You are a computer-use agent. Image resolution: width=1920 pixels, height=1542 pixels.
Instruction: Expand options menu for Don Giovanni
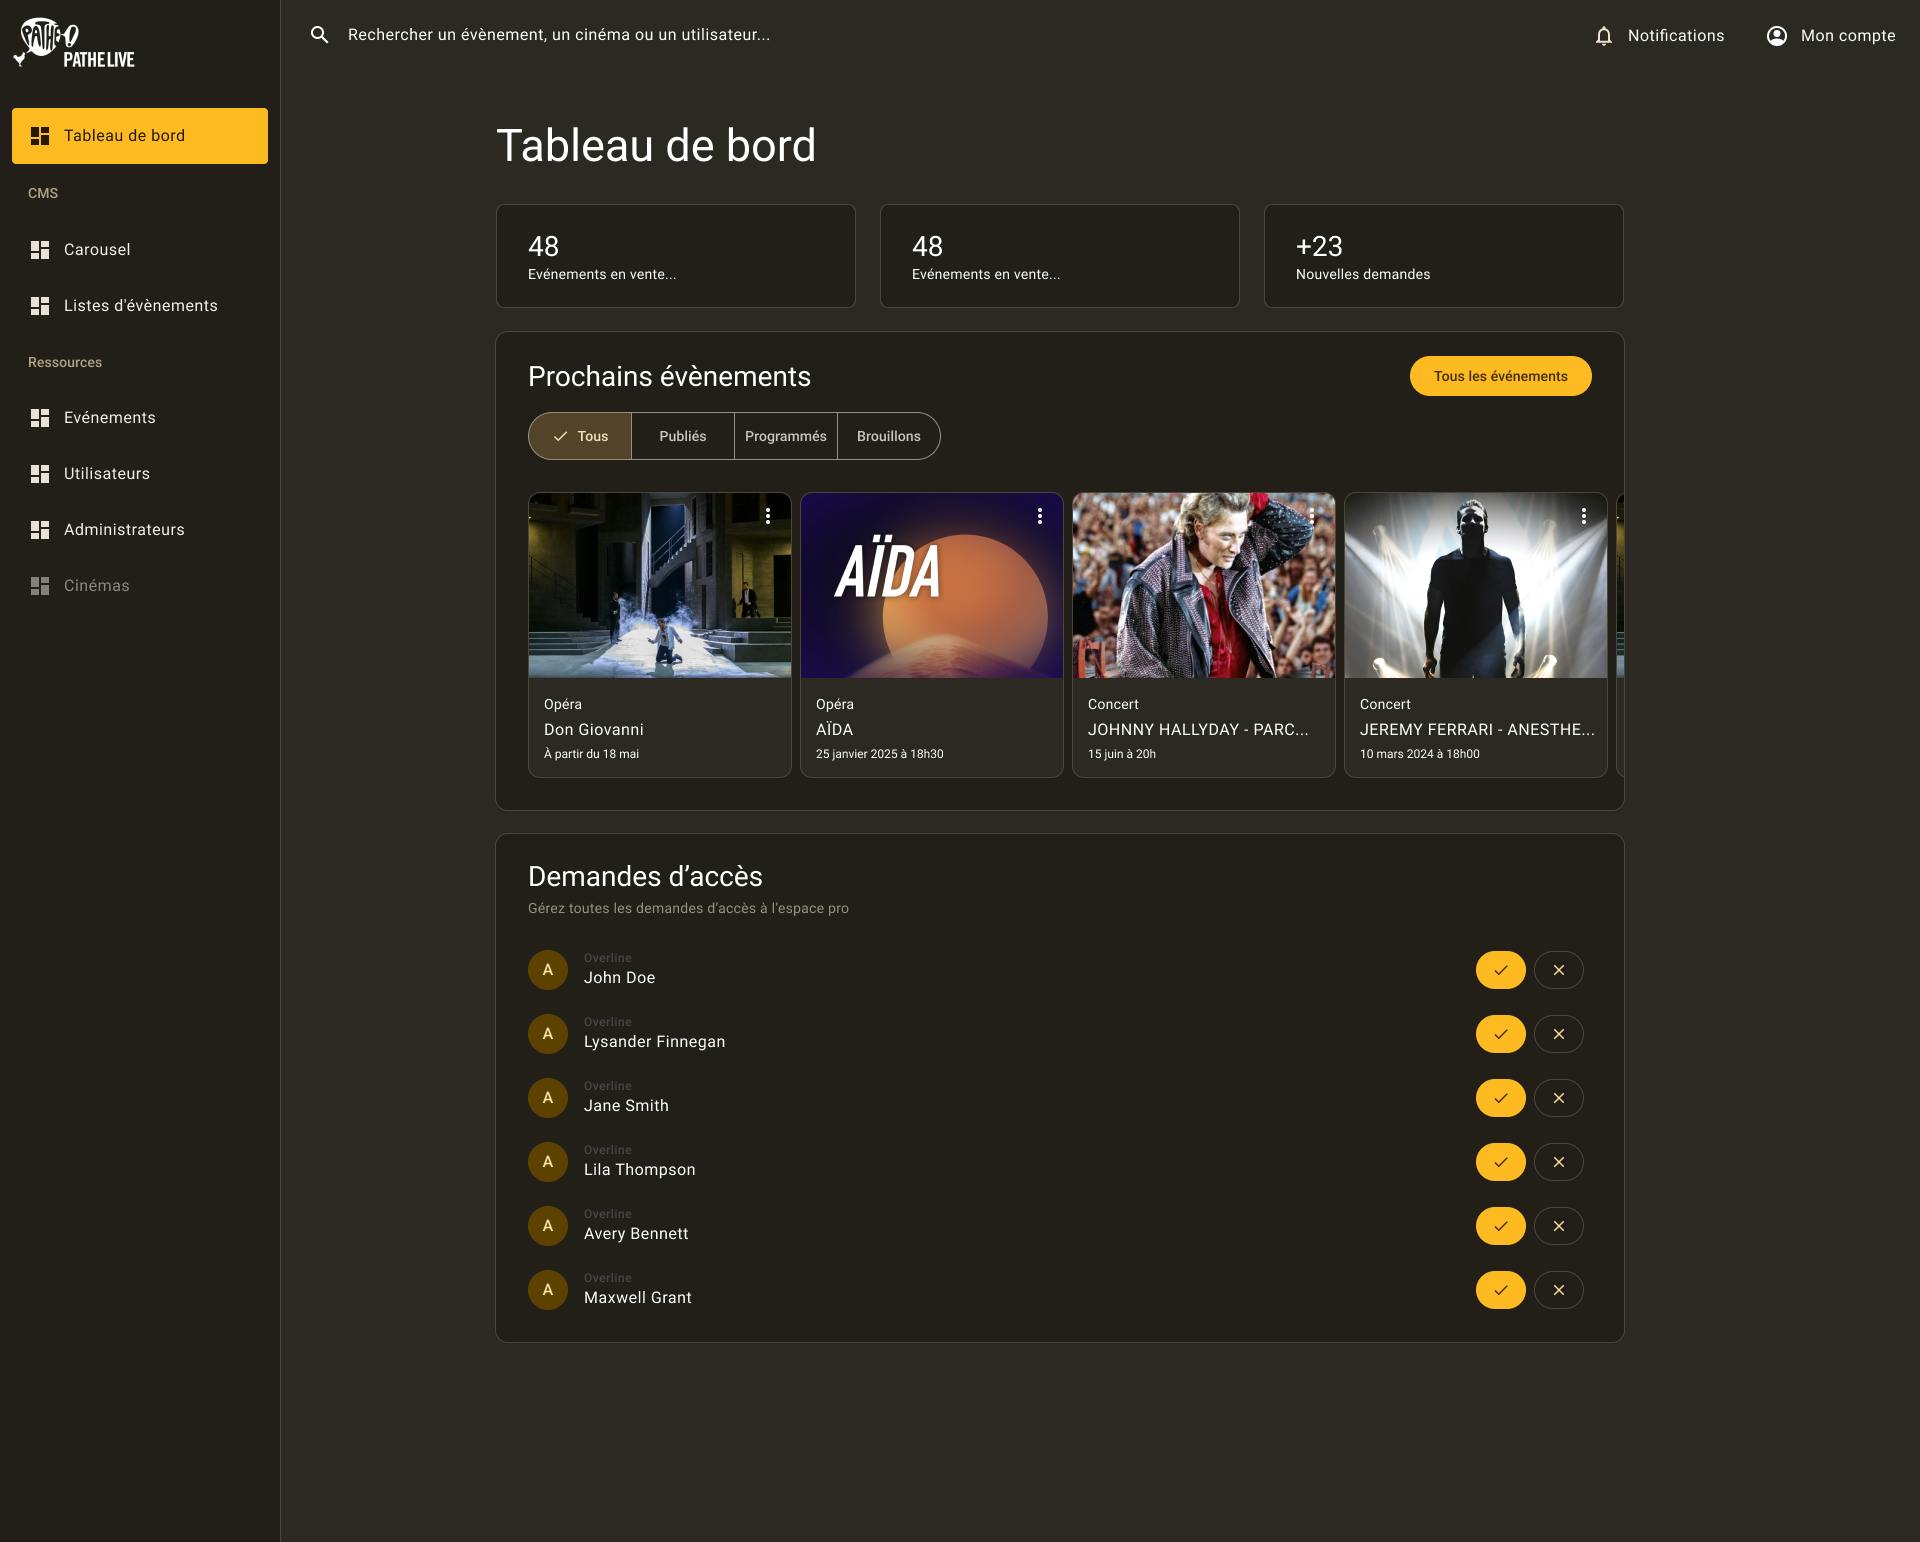(768, 516)
